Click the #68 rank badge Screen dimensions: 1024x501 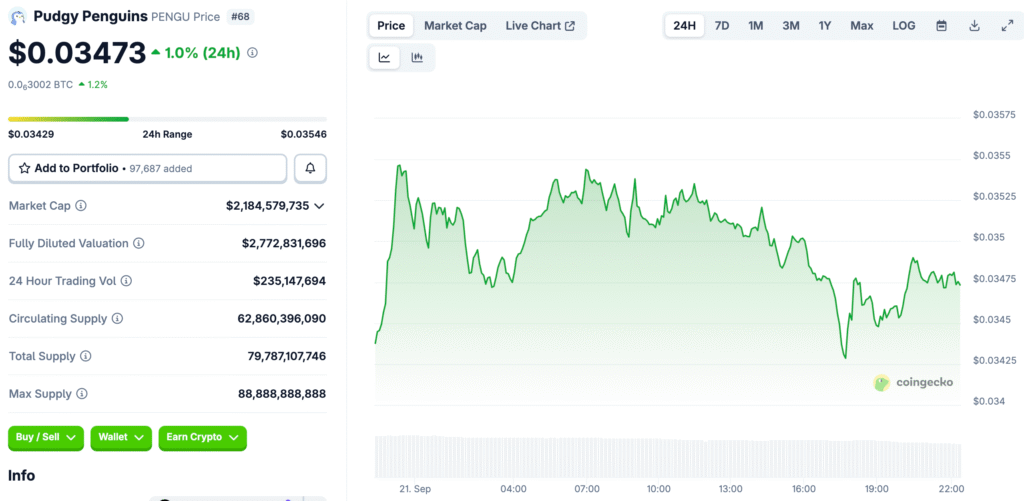240,17
